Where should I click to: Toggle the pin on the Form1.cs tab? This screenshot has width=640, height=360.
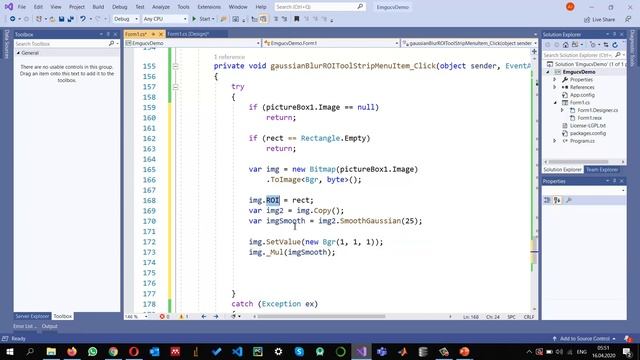153,34
